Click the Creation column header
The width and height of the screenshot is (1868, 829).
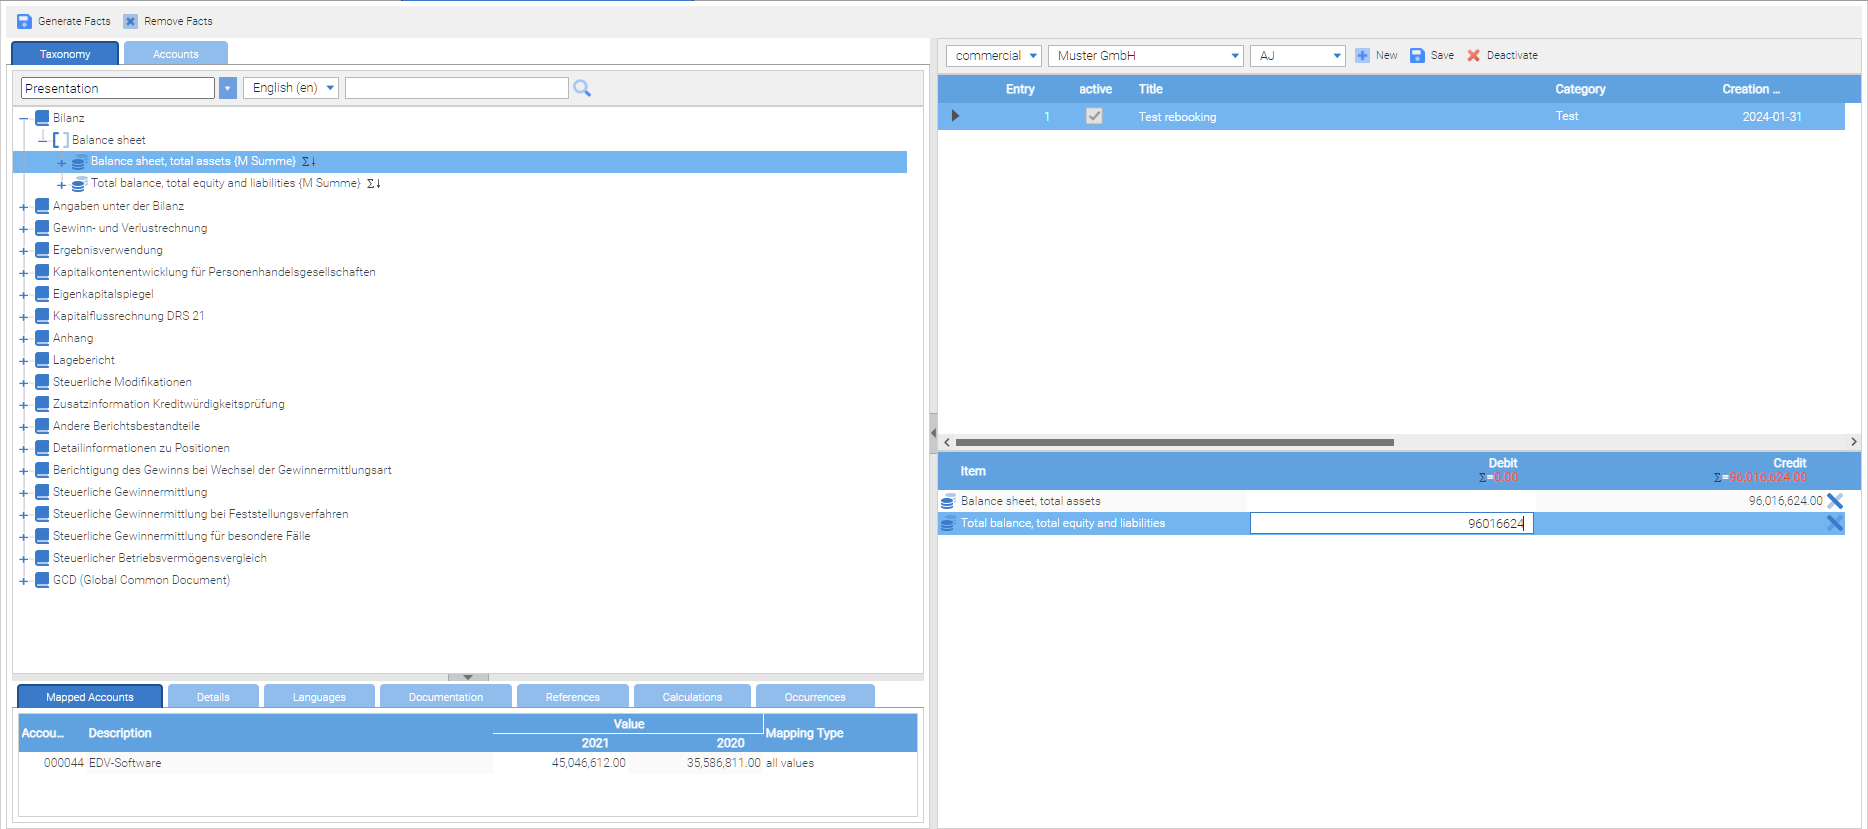pyautogui.click(x=1750, y=89)
